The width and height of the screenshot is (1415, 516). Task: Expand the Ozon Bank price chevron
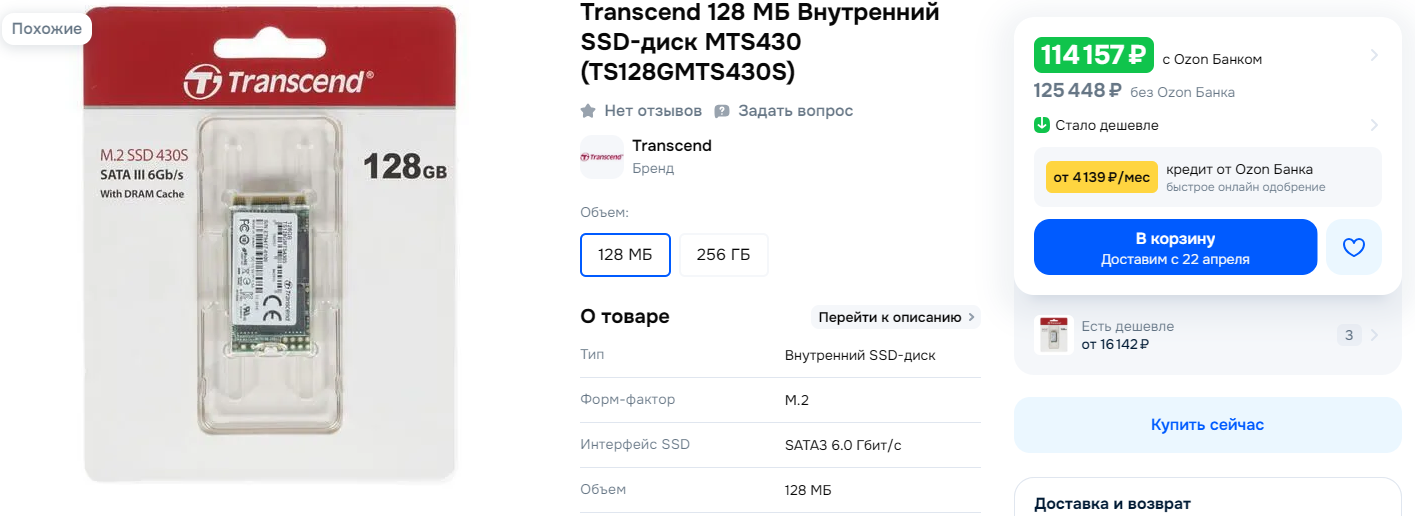(1374, 55)
